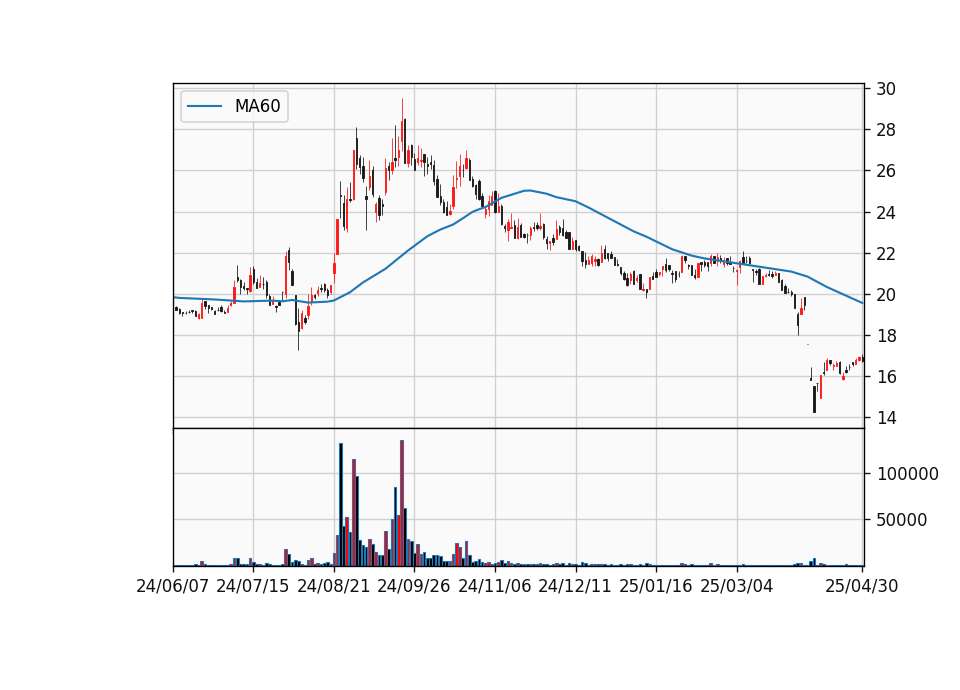Image resolution: width=960 pixels, height=690 pixels.
Task: Select the 24/06/07 date label
Action: tap(173, 586)
